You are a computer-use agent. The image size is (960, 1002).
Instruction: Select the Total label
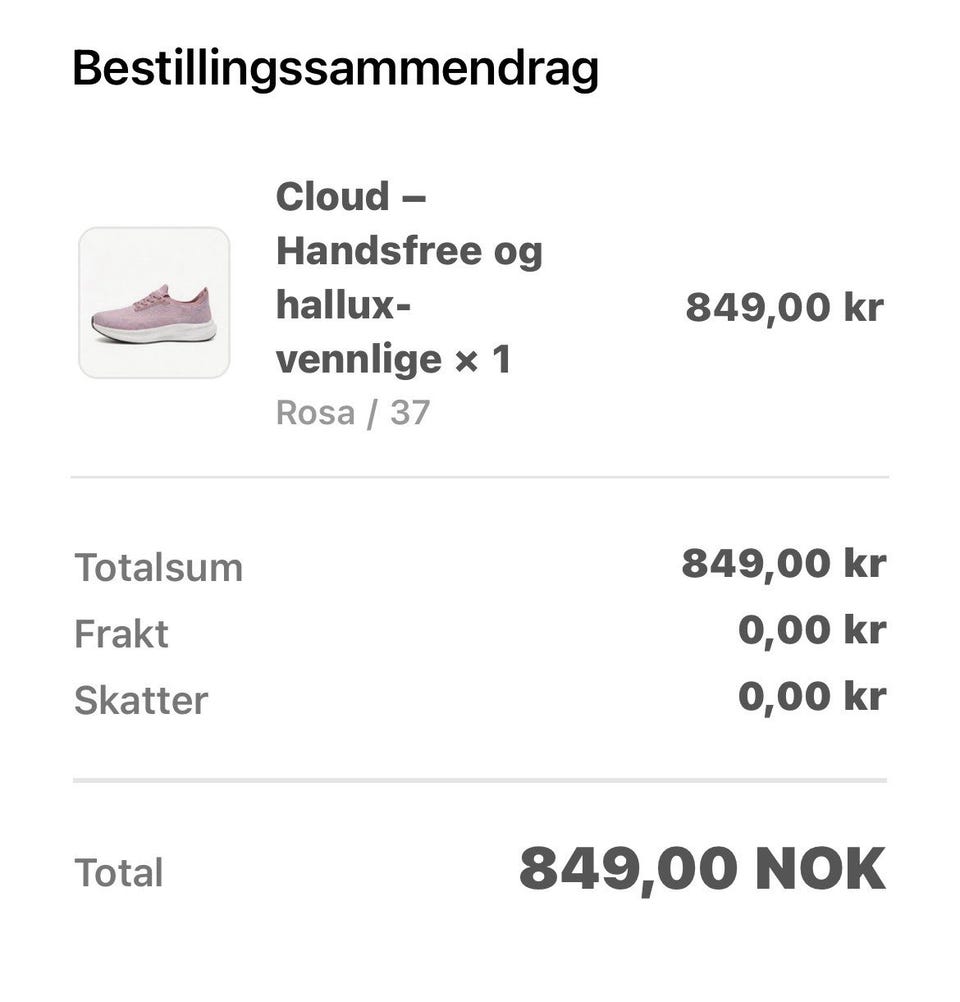click(119, 873)
